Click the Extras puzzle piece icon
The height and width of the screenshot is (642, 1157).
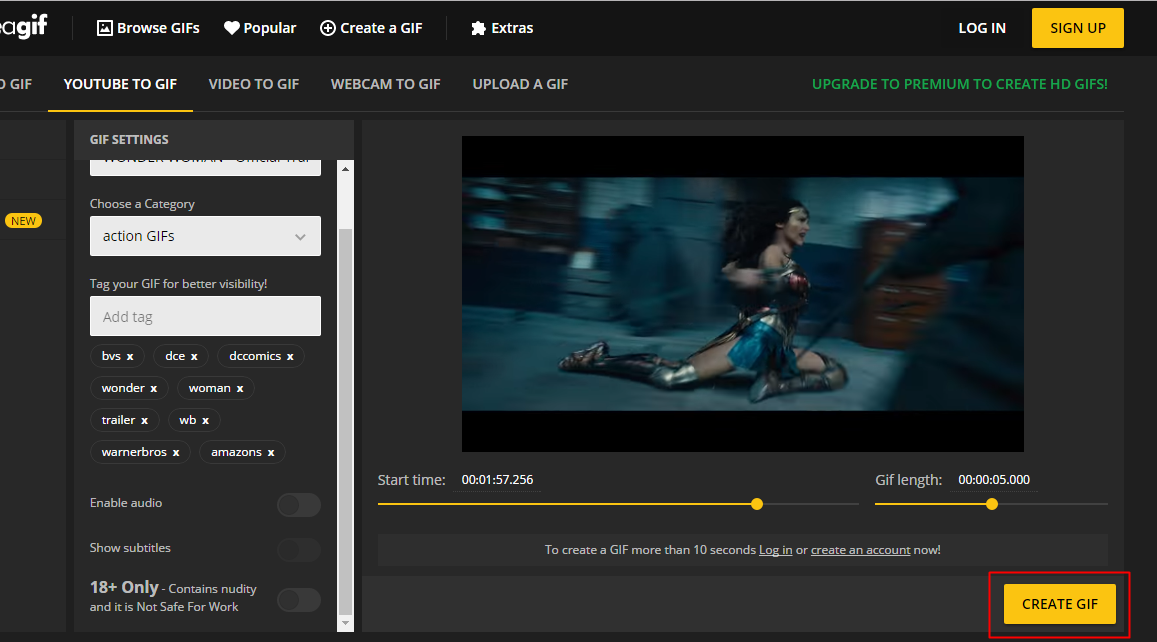click(478, 28)
